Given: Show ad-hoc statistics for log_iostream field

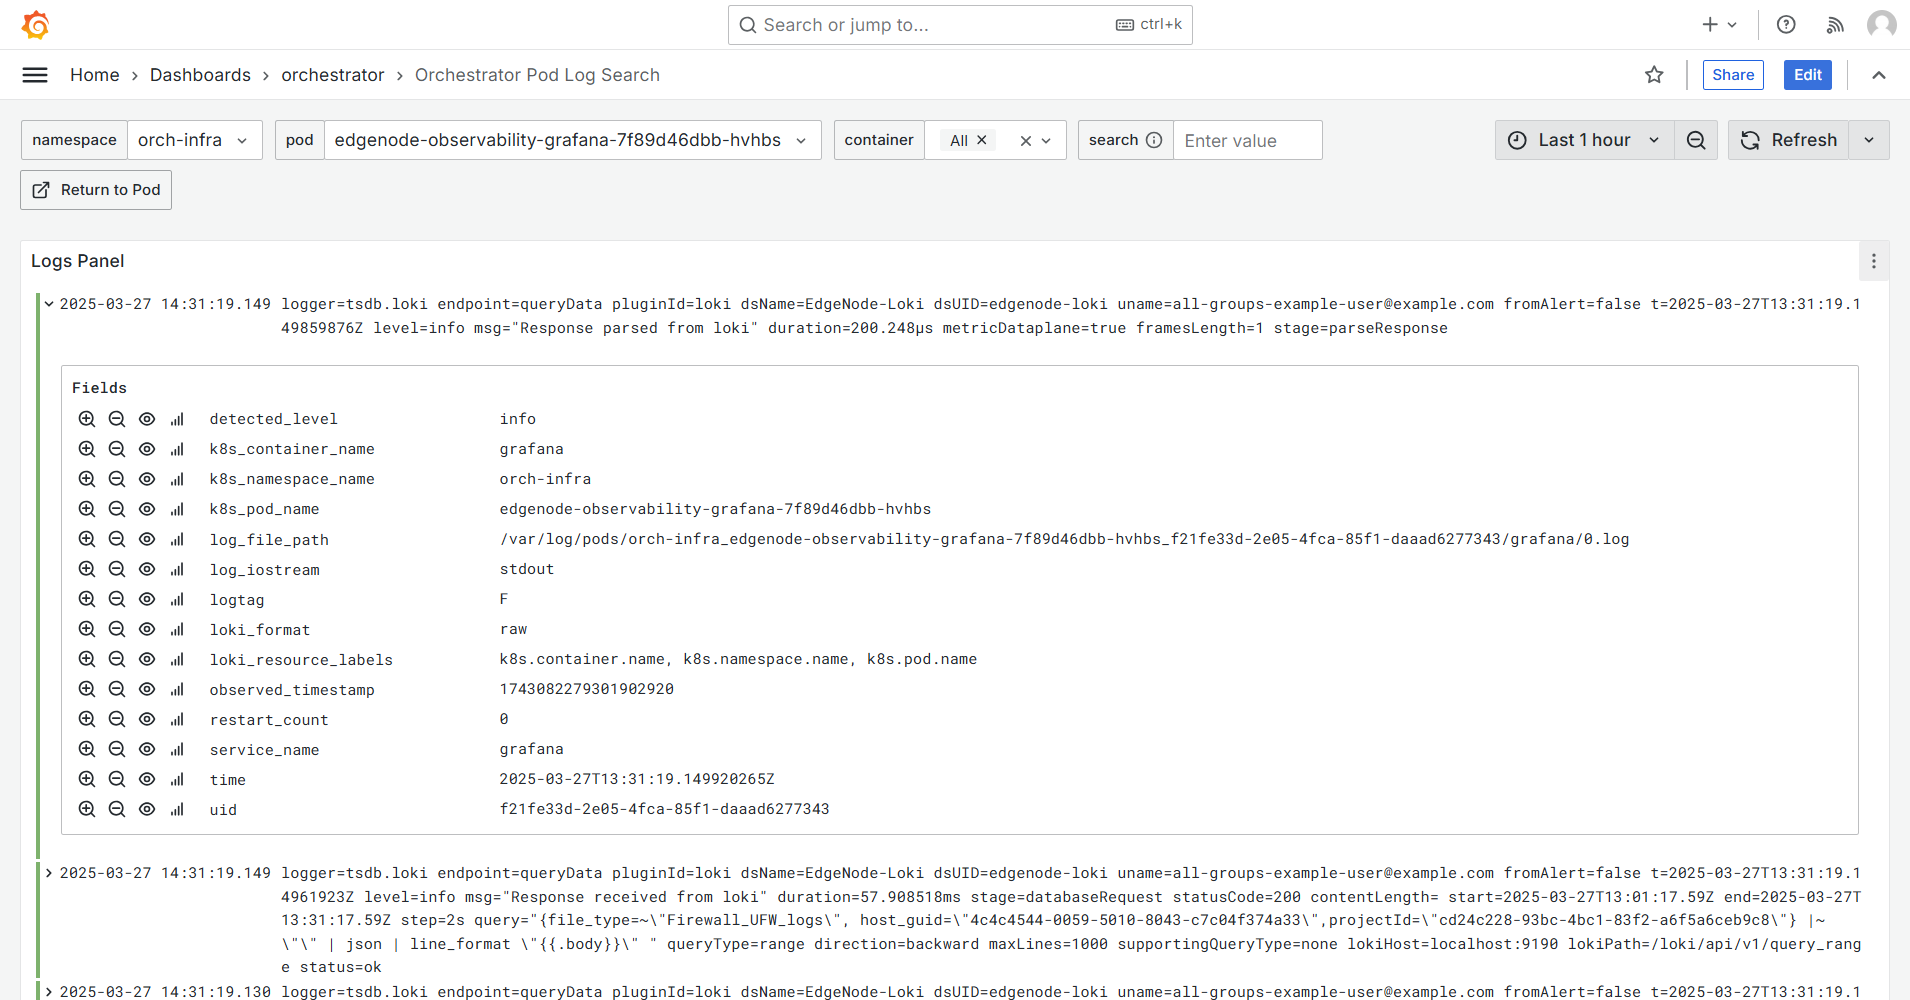Looking at the screenshot, I should click(x=177, y=569).
